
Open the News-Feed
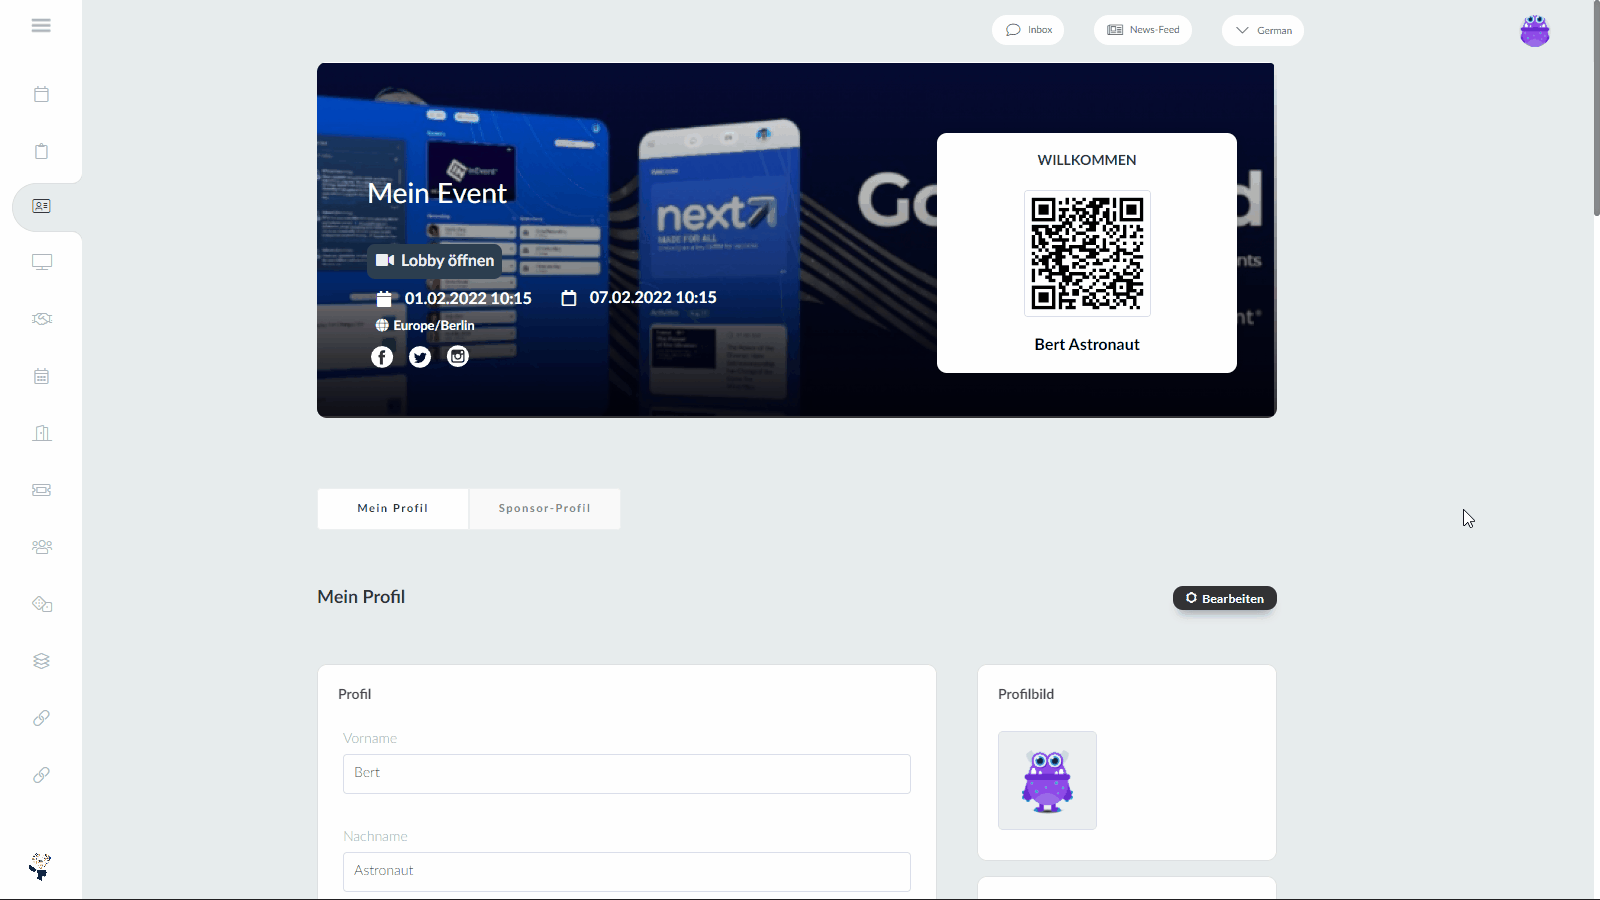click(1143, 30)
